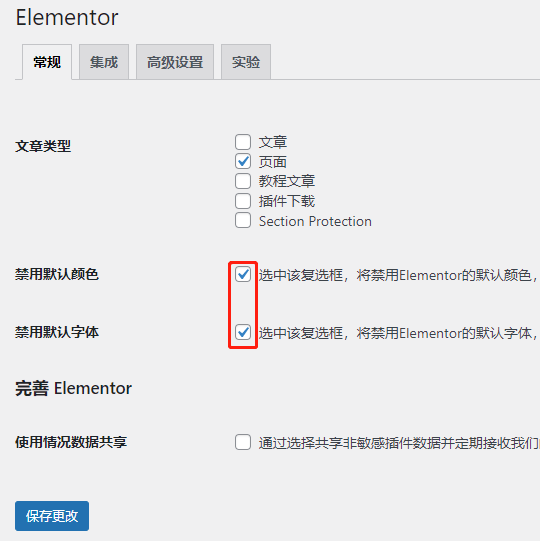Uncheck the 页面 post type checkbox

pos(243,161)
